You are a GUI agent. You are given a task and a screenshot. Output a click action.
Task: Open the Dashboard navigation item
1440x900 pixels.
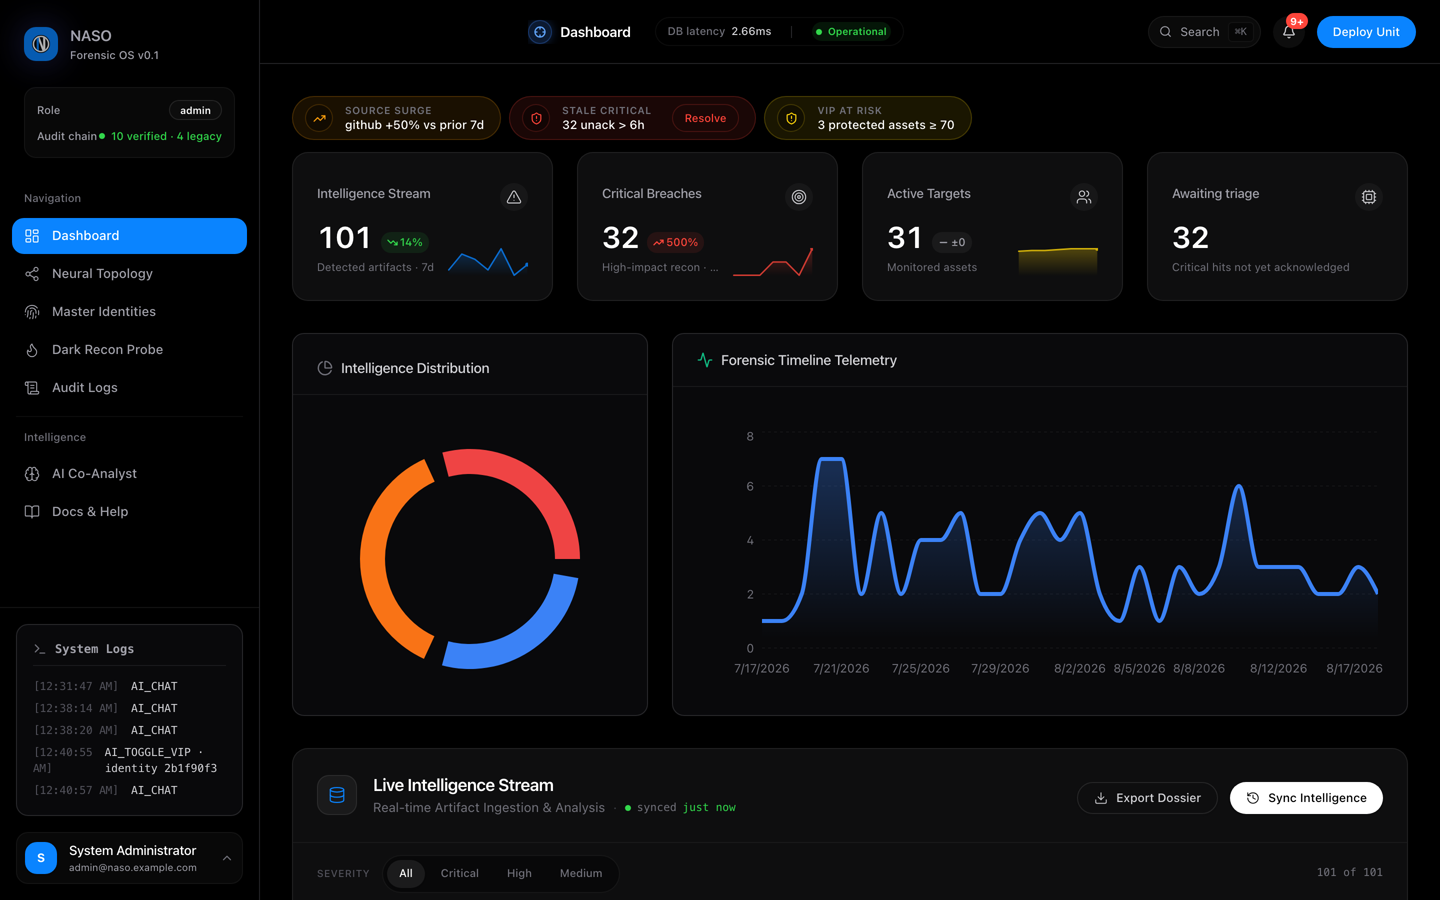[129, 236]
